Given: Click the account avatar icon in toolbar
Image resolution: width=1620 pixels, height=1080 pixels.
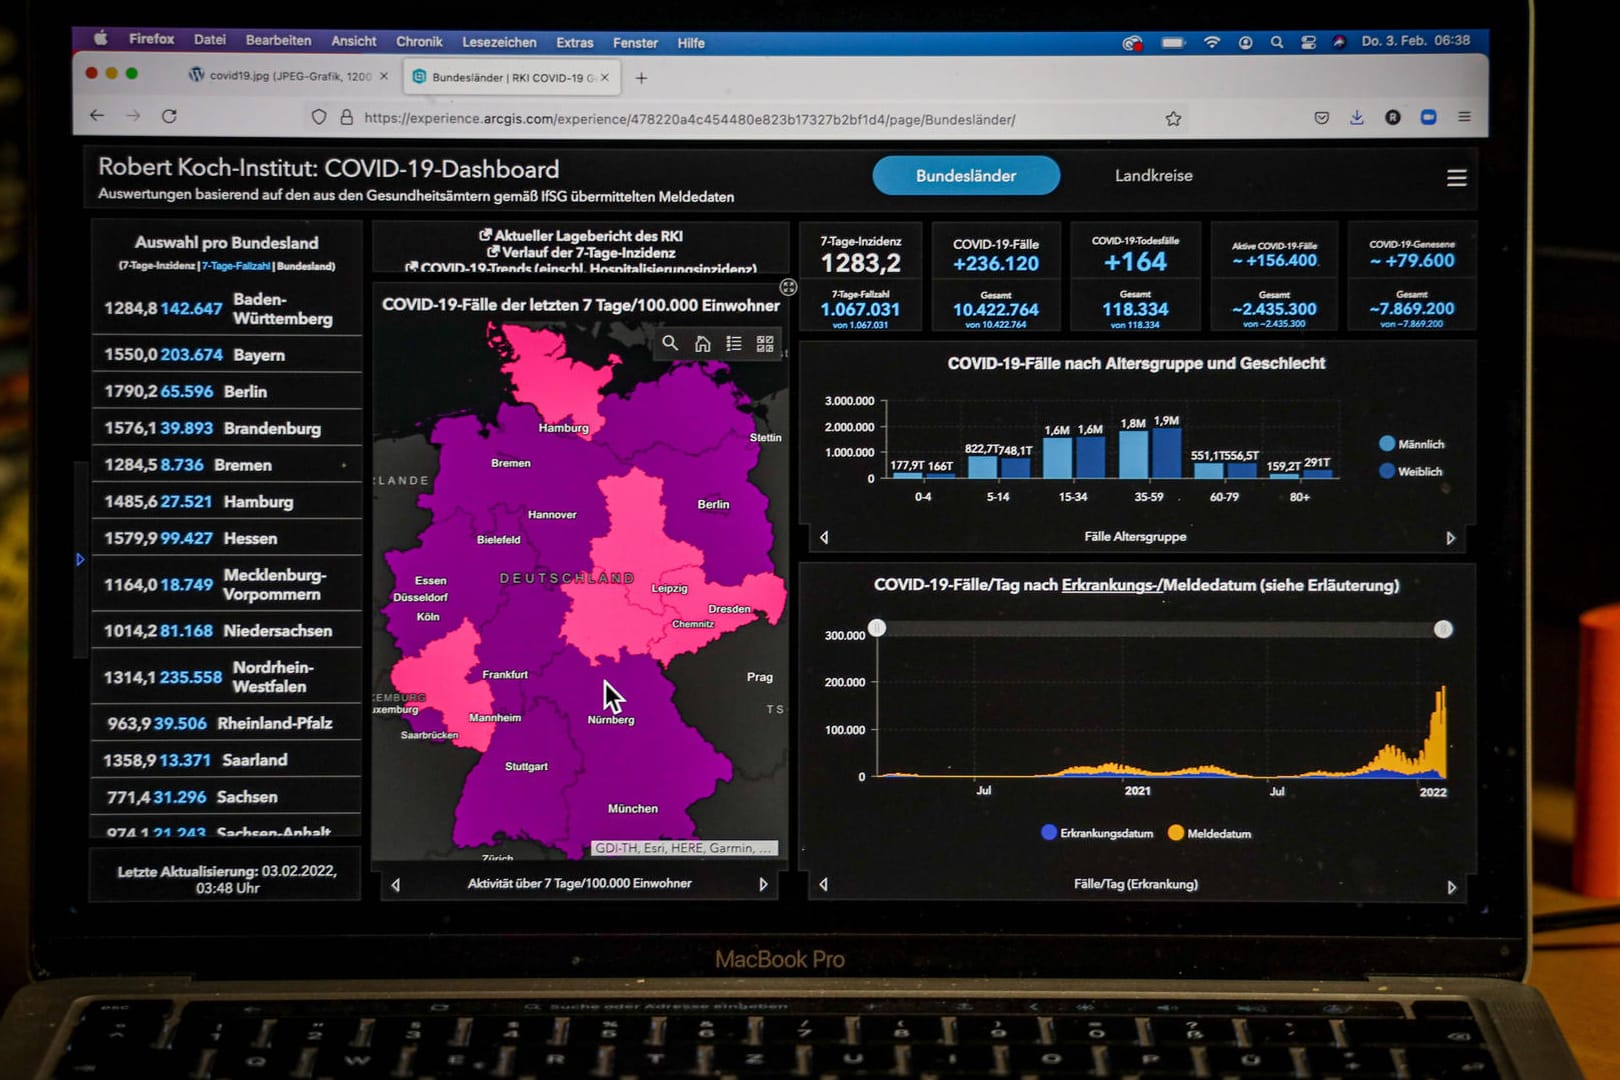Looking at the screenshot, I should pyautogui.click(x=1392, y=117).
